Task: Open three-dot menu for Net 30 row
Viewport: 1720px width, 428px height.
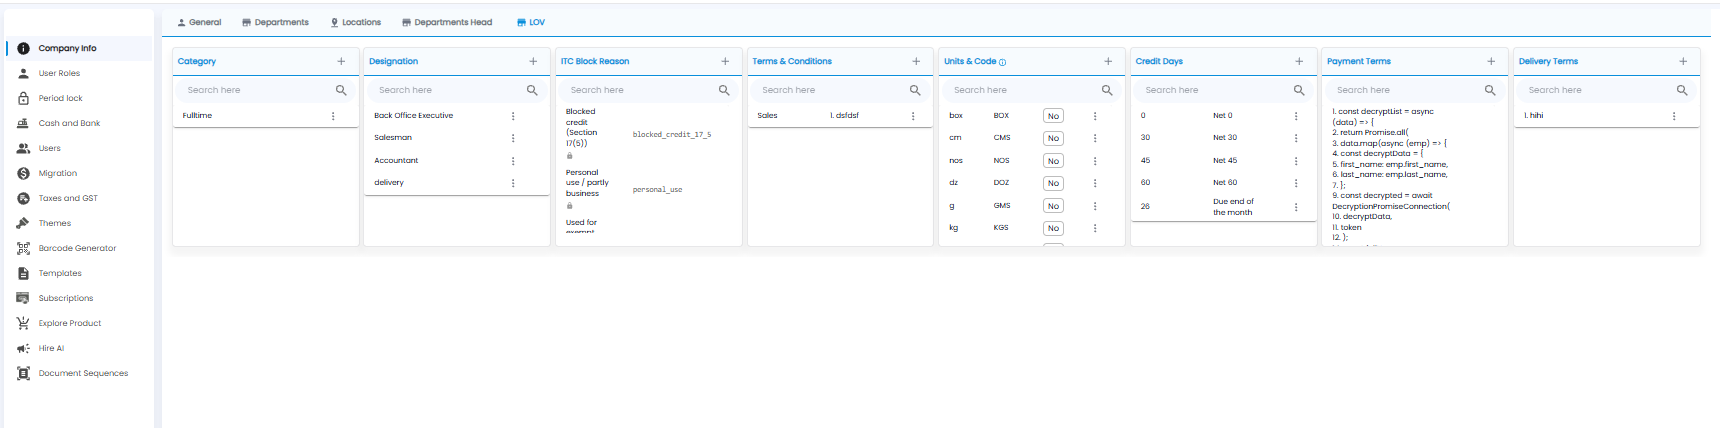Action: click(1296, 138)
